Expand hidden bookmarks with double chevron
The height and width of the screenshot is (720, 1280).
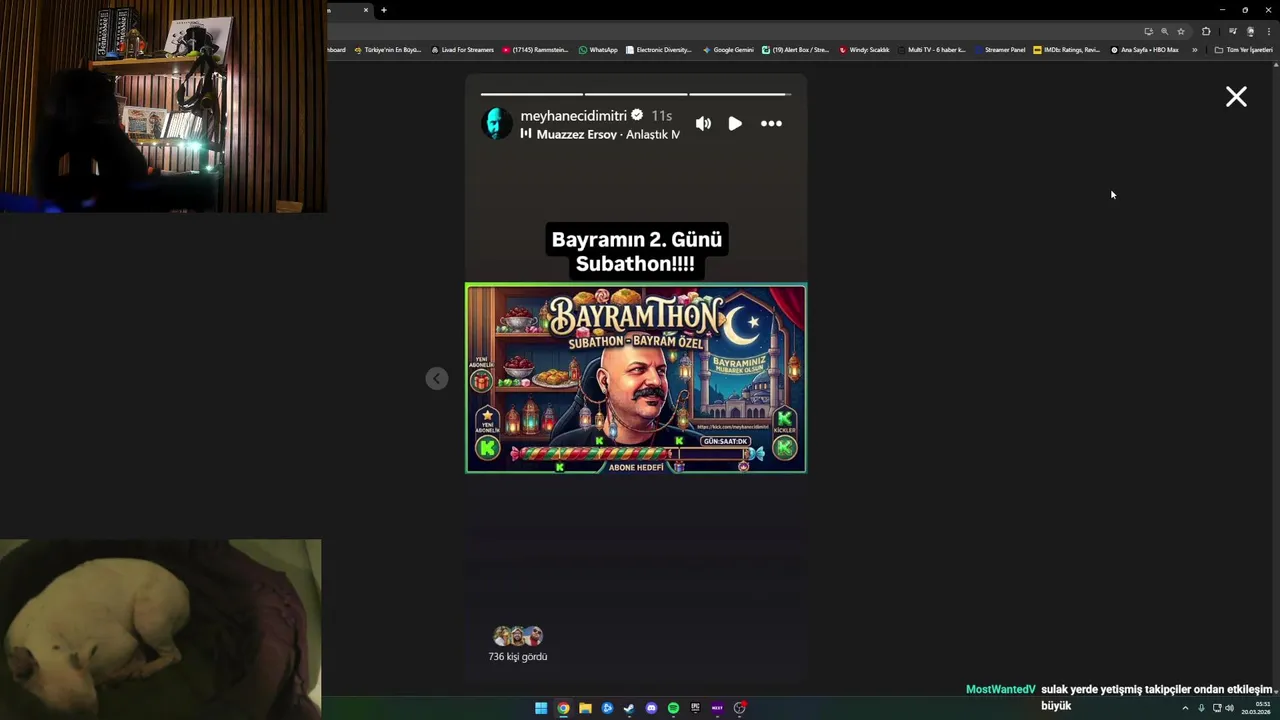1194,49
